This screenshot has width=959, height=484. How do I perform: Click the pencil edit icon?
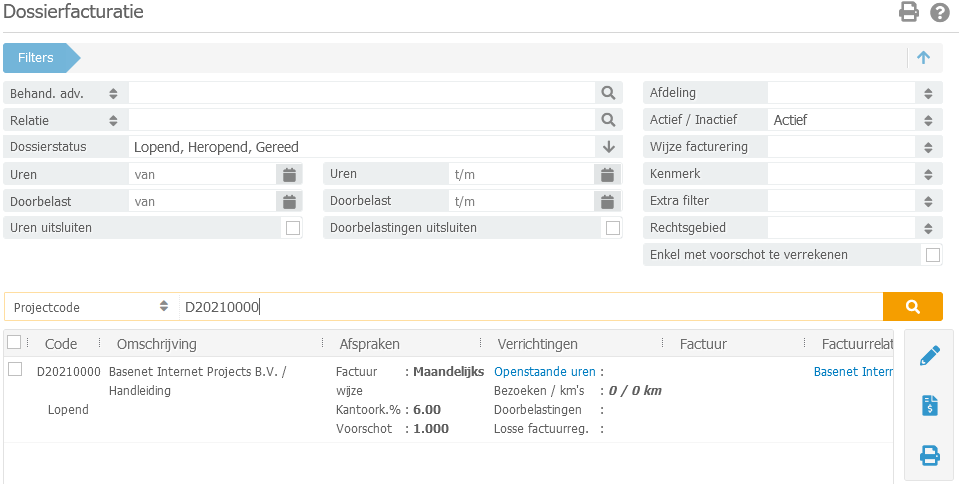pos(929,355)
